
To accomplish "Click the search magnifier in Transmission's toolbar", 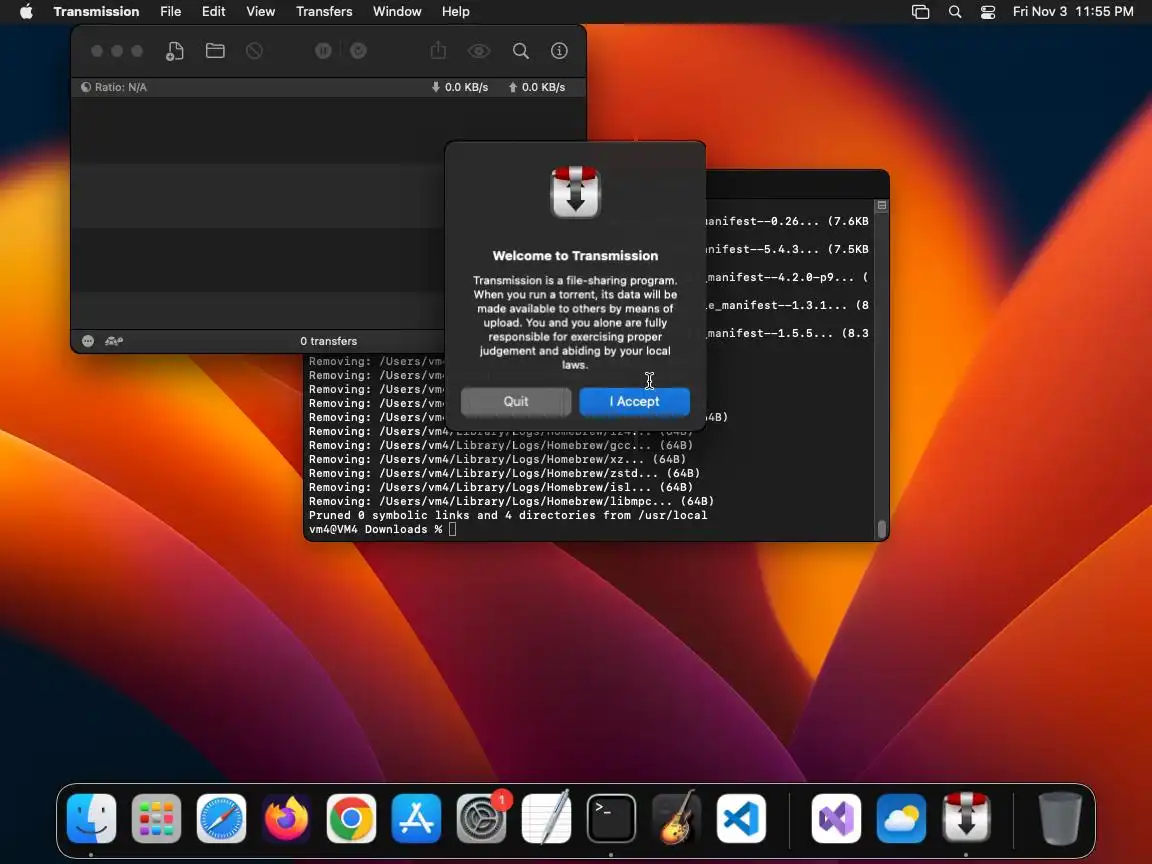I will pos(521,51).
